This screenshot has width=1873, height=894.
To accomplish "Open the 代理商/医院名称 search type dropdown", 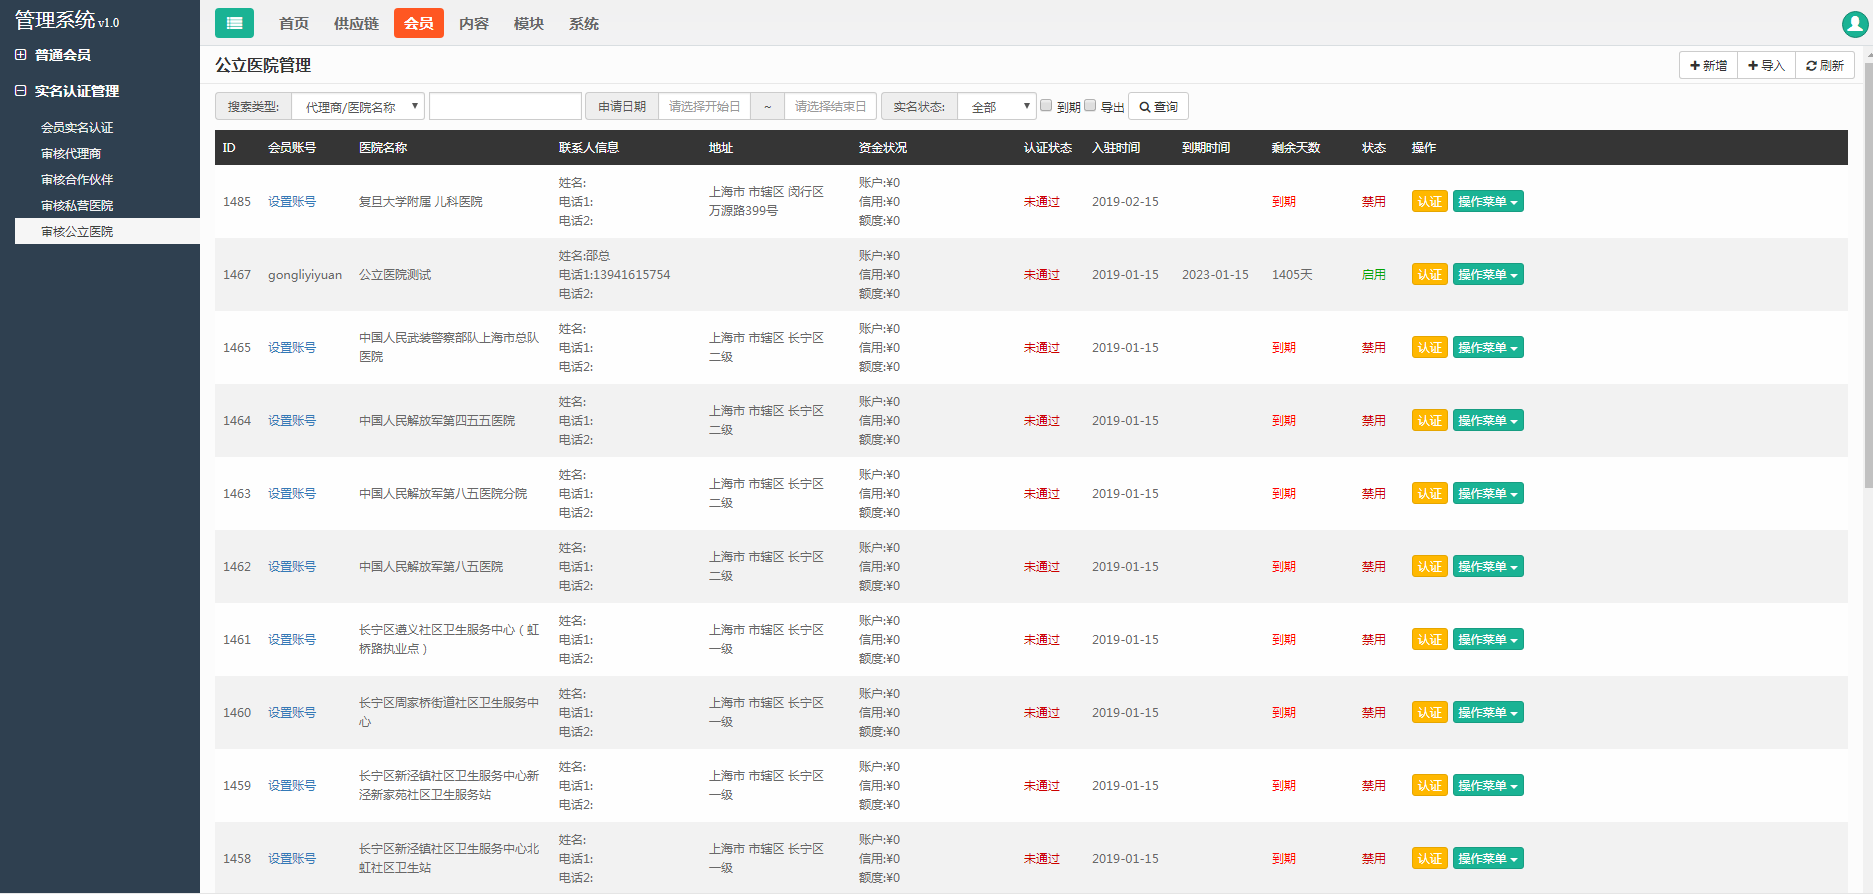I will [x=358, y=106].
